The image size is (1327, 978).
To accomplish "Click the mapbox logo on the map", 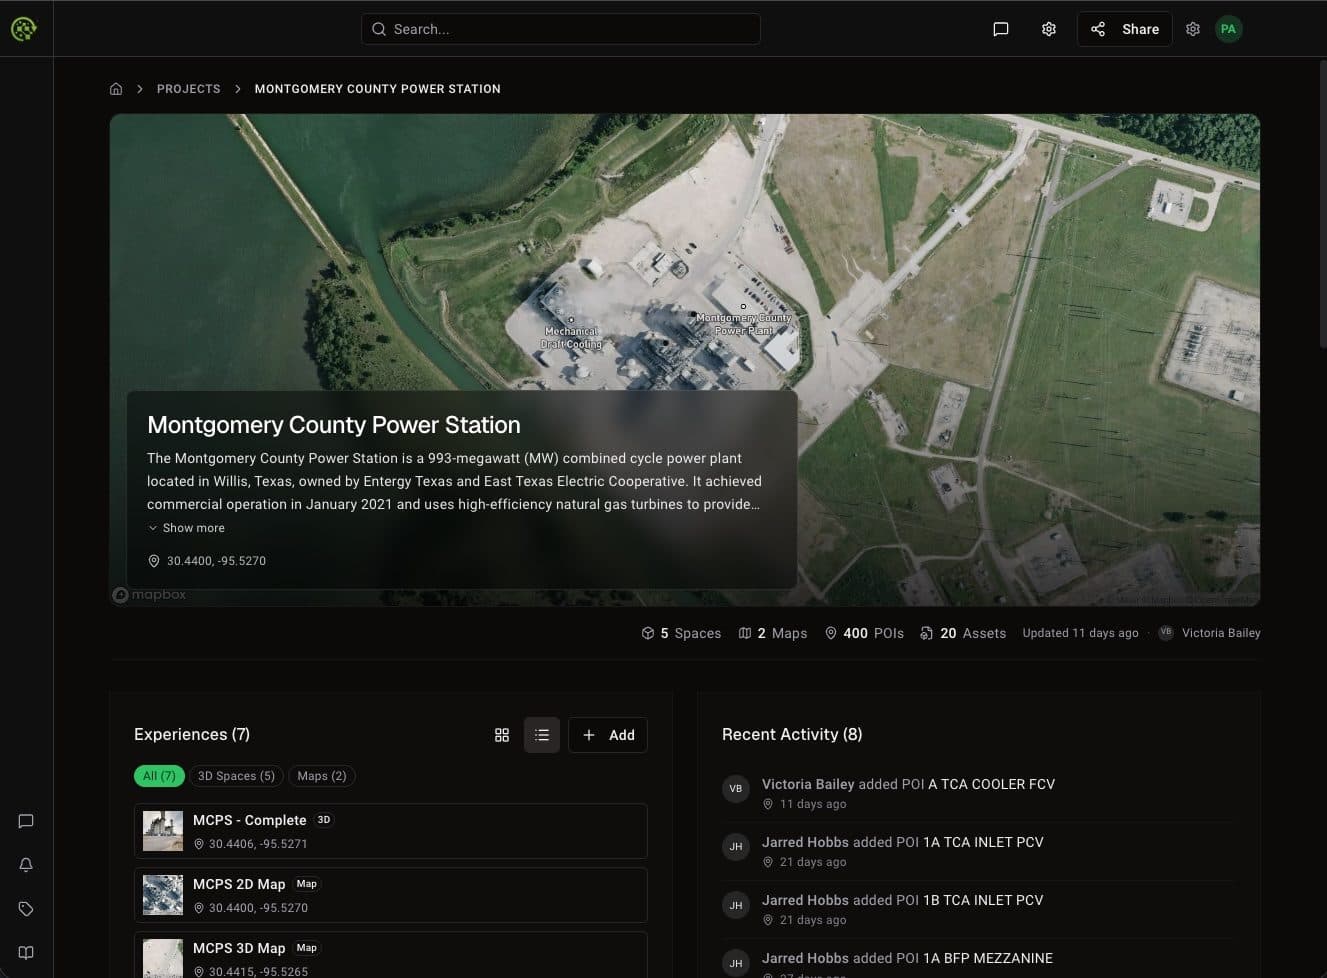I will (149, 595).
